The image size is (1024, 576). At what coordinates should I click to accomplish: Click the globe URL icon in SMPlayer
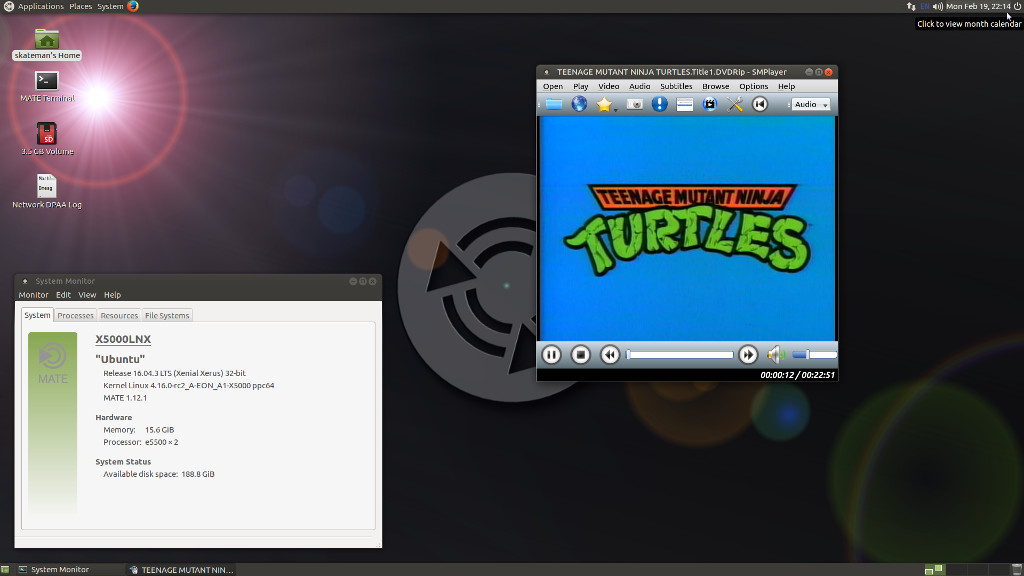[579, 104]
